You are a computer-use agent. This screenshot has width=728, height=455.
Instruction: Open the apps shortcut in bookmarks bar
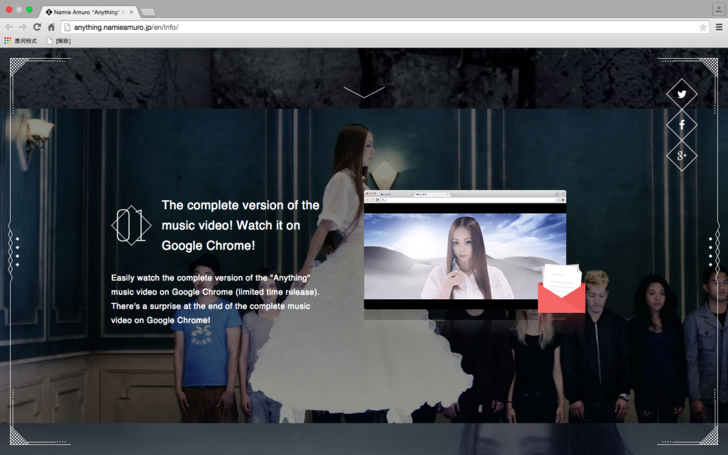point(20,41)
